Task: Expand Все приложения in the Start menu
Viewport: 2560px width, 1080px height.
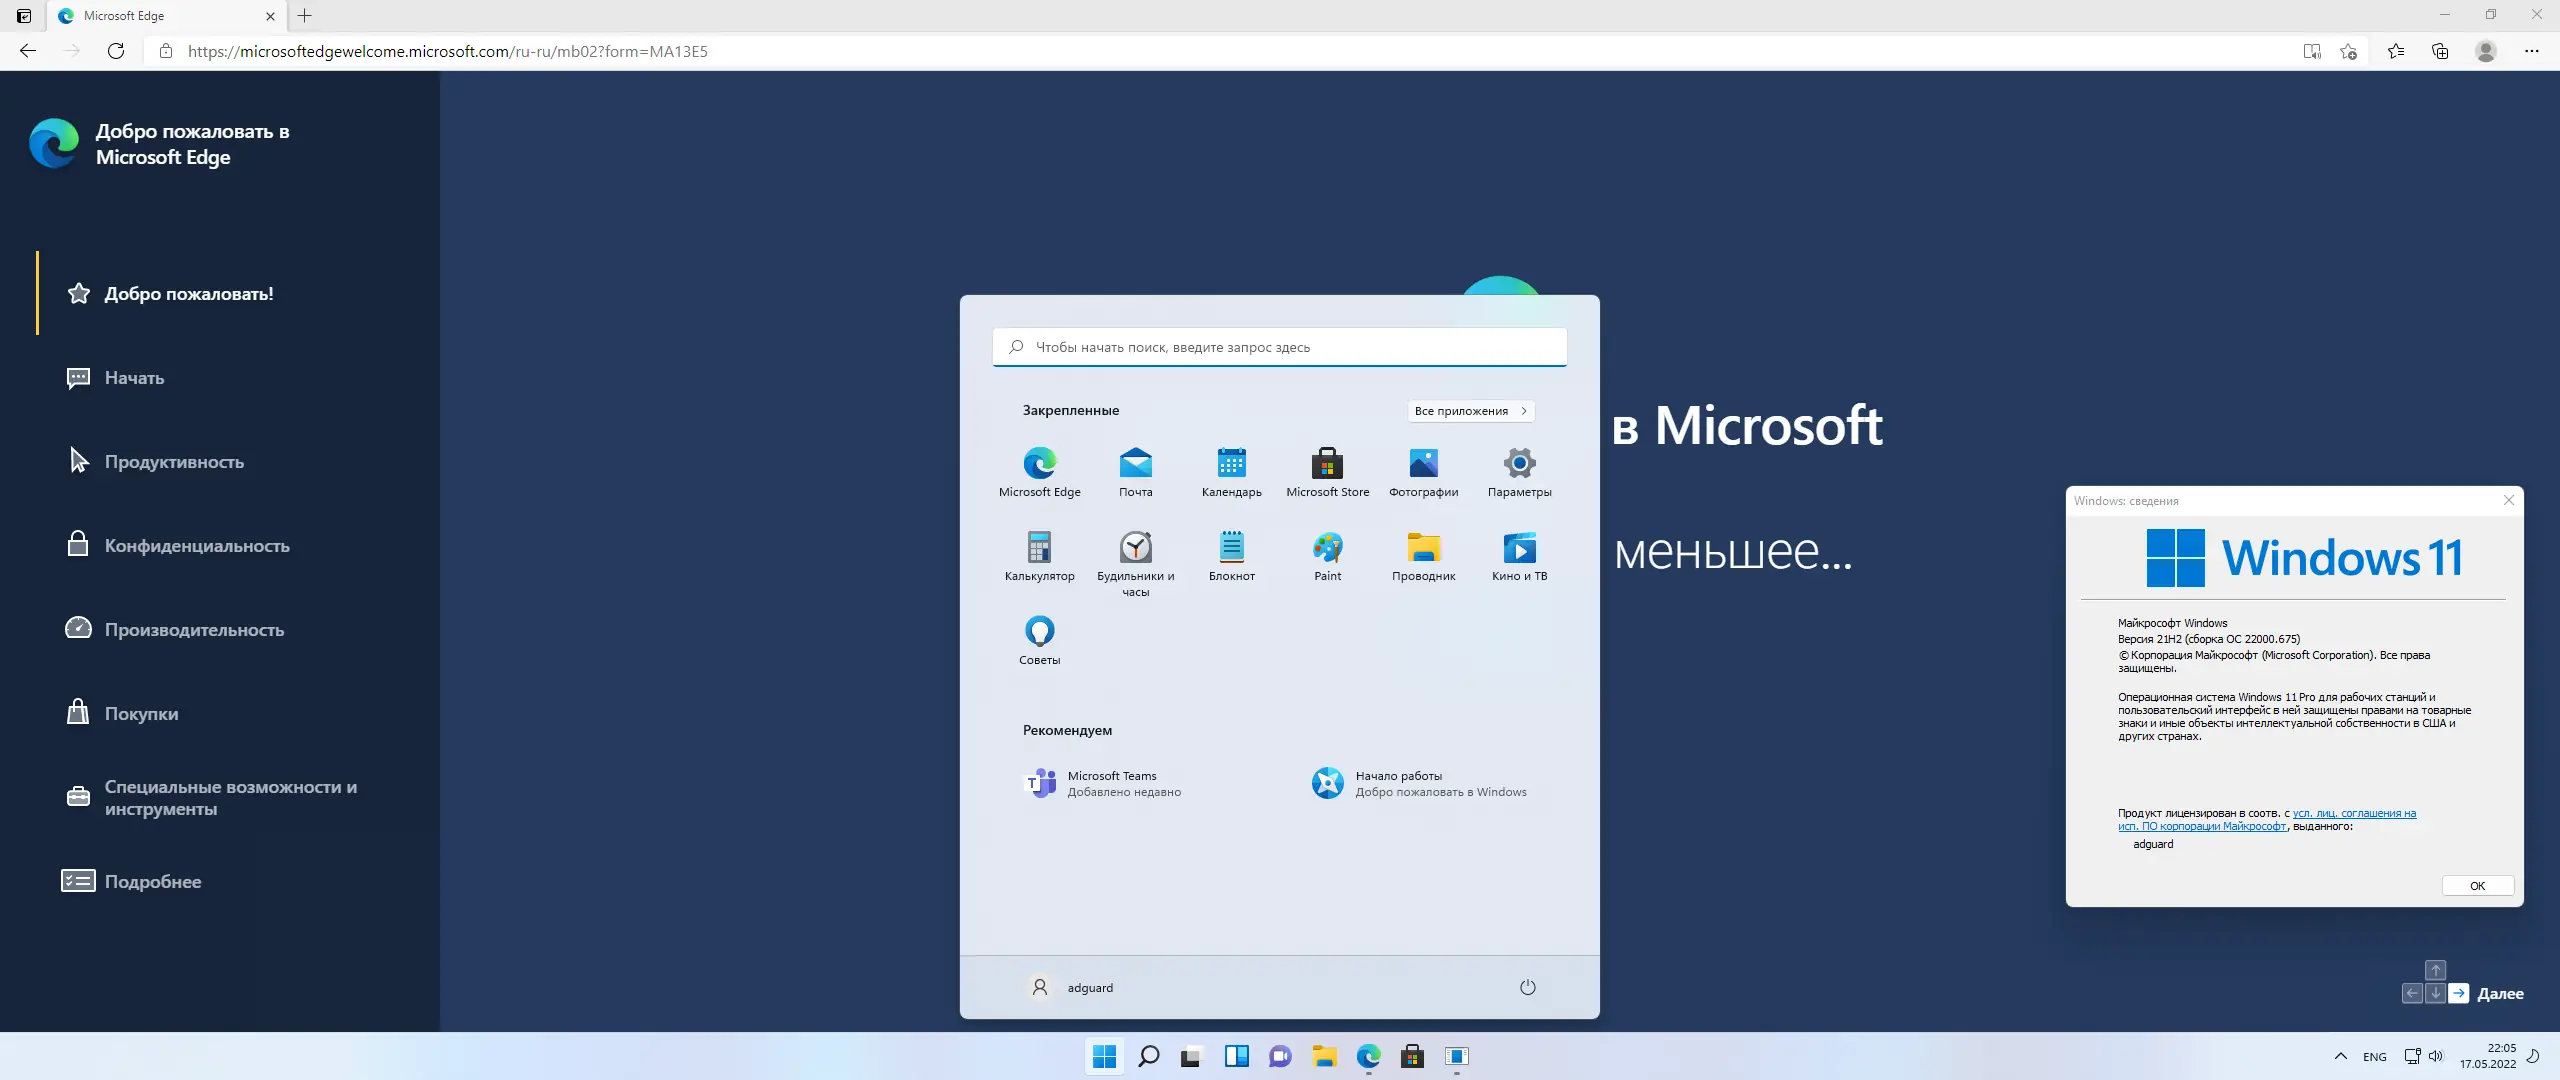Action: (1470, 411)
